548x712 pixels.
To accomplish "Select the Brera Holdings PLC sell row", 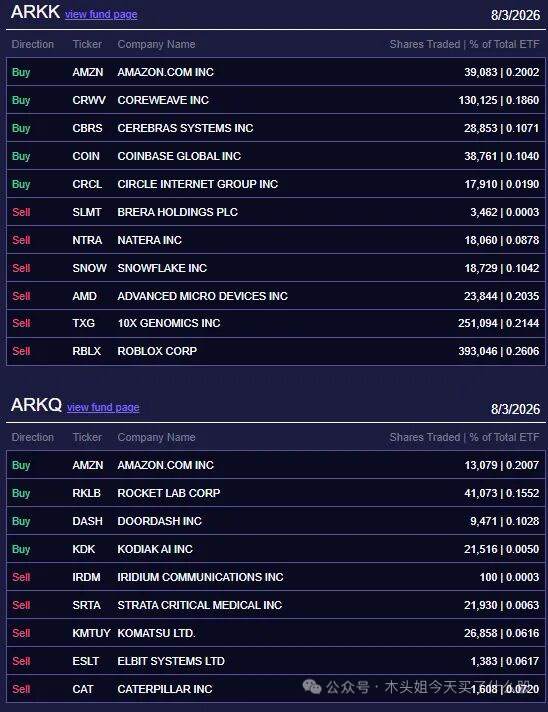I will 276,212.
